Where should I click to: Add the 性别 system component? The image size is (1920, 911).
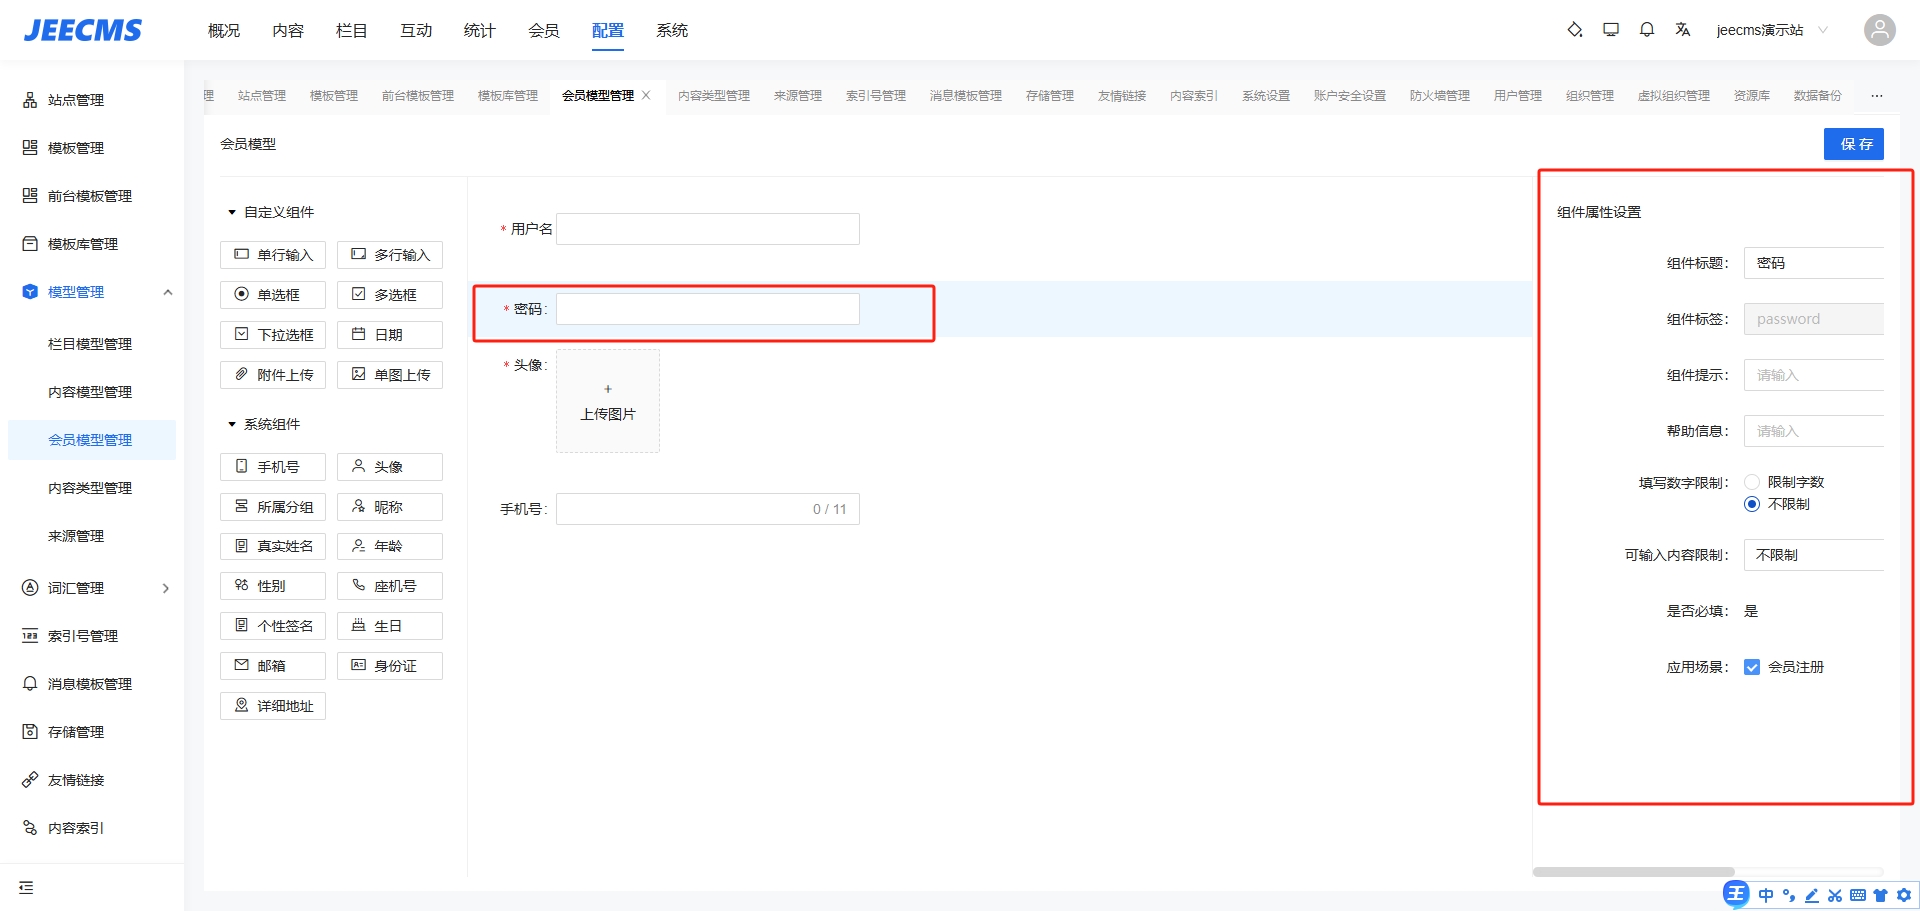(x=273, y=586)
